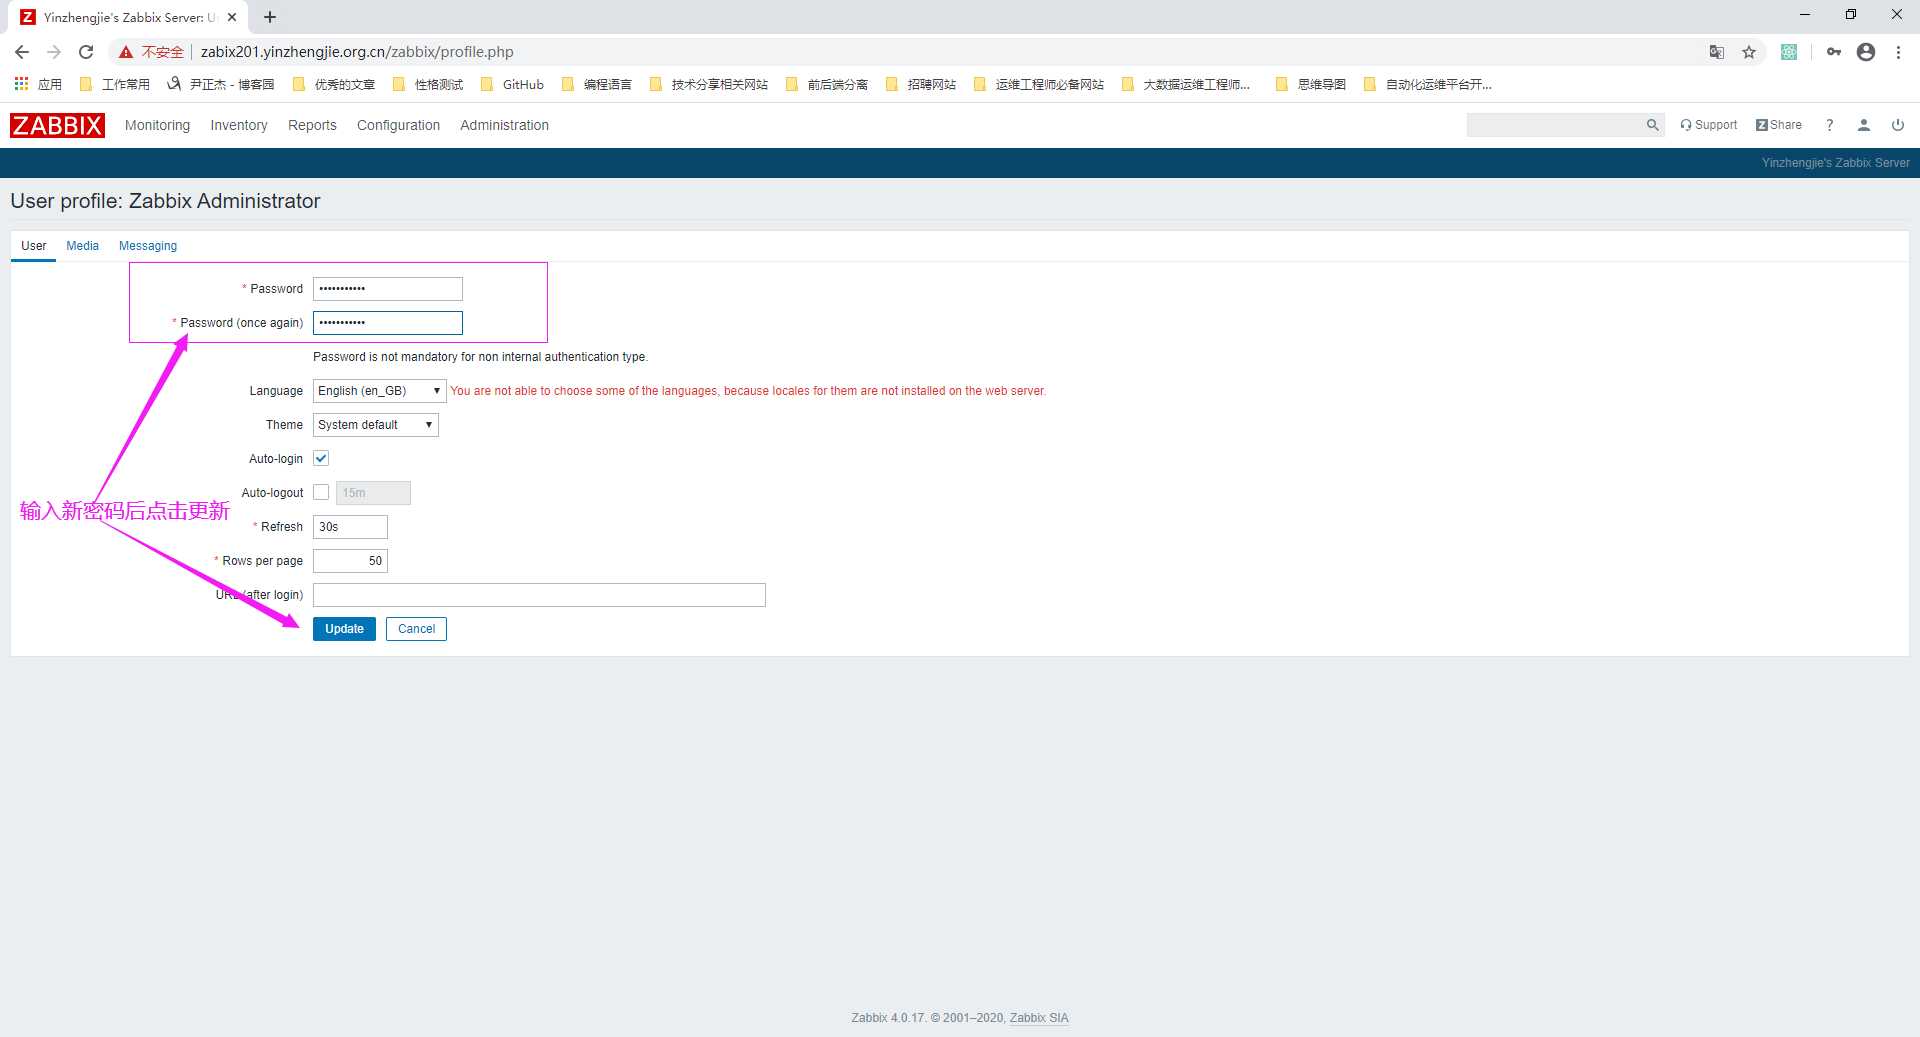Open the Zabbix search magnifier icon
Screen dimensions: 1920x1037
point(1652,125)
